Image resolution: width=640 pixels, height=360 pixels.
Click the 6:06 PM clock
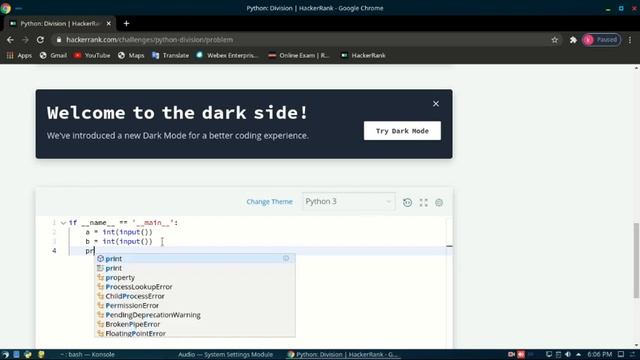pos(600,354)
